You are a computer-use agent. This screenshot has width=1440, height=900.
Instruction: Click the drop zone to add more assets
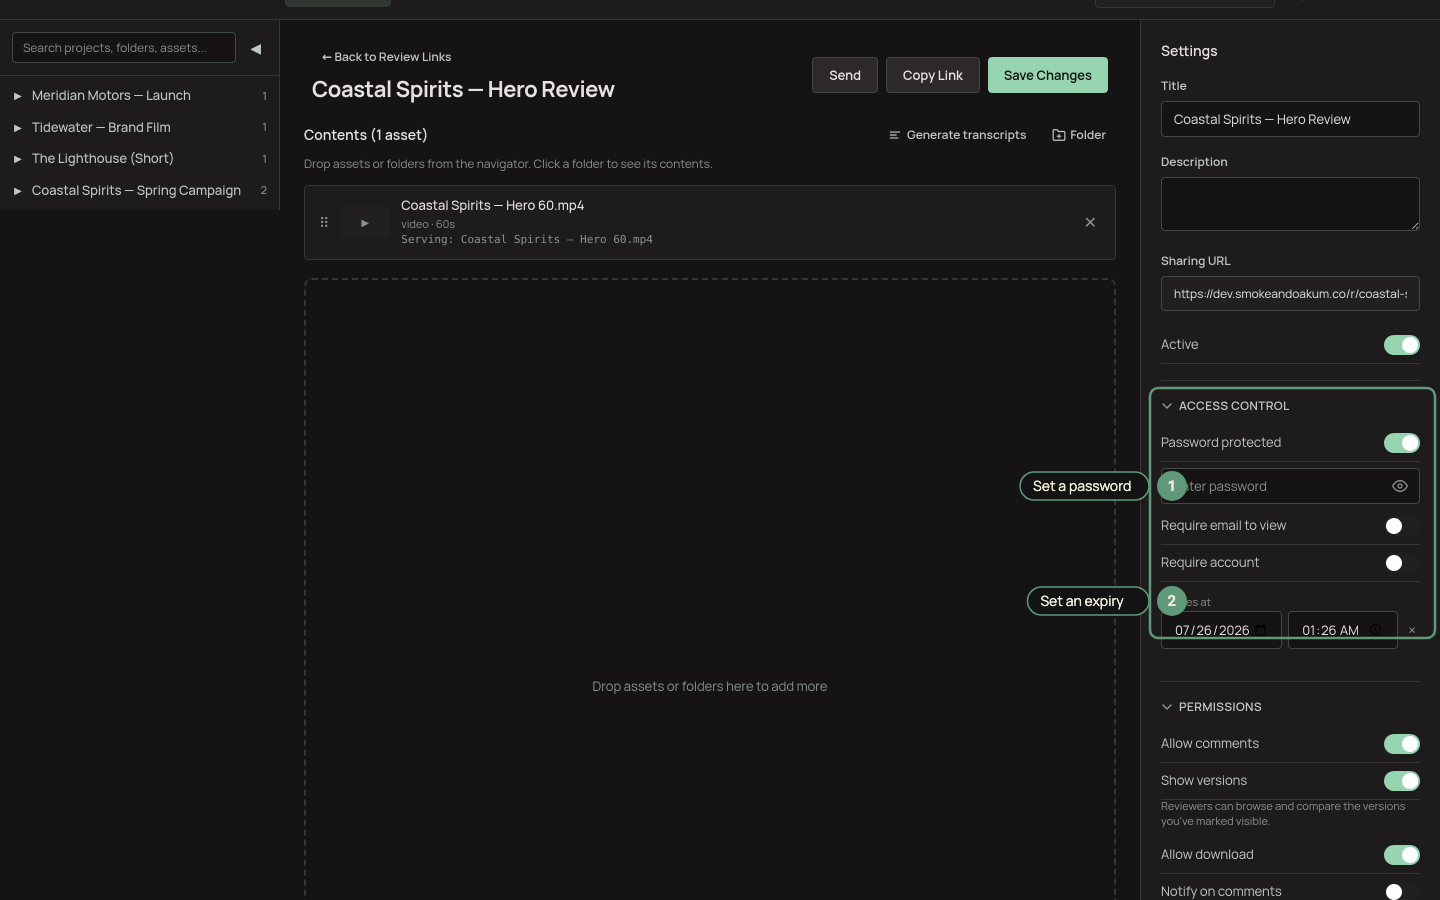(x=710, y=590)
